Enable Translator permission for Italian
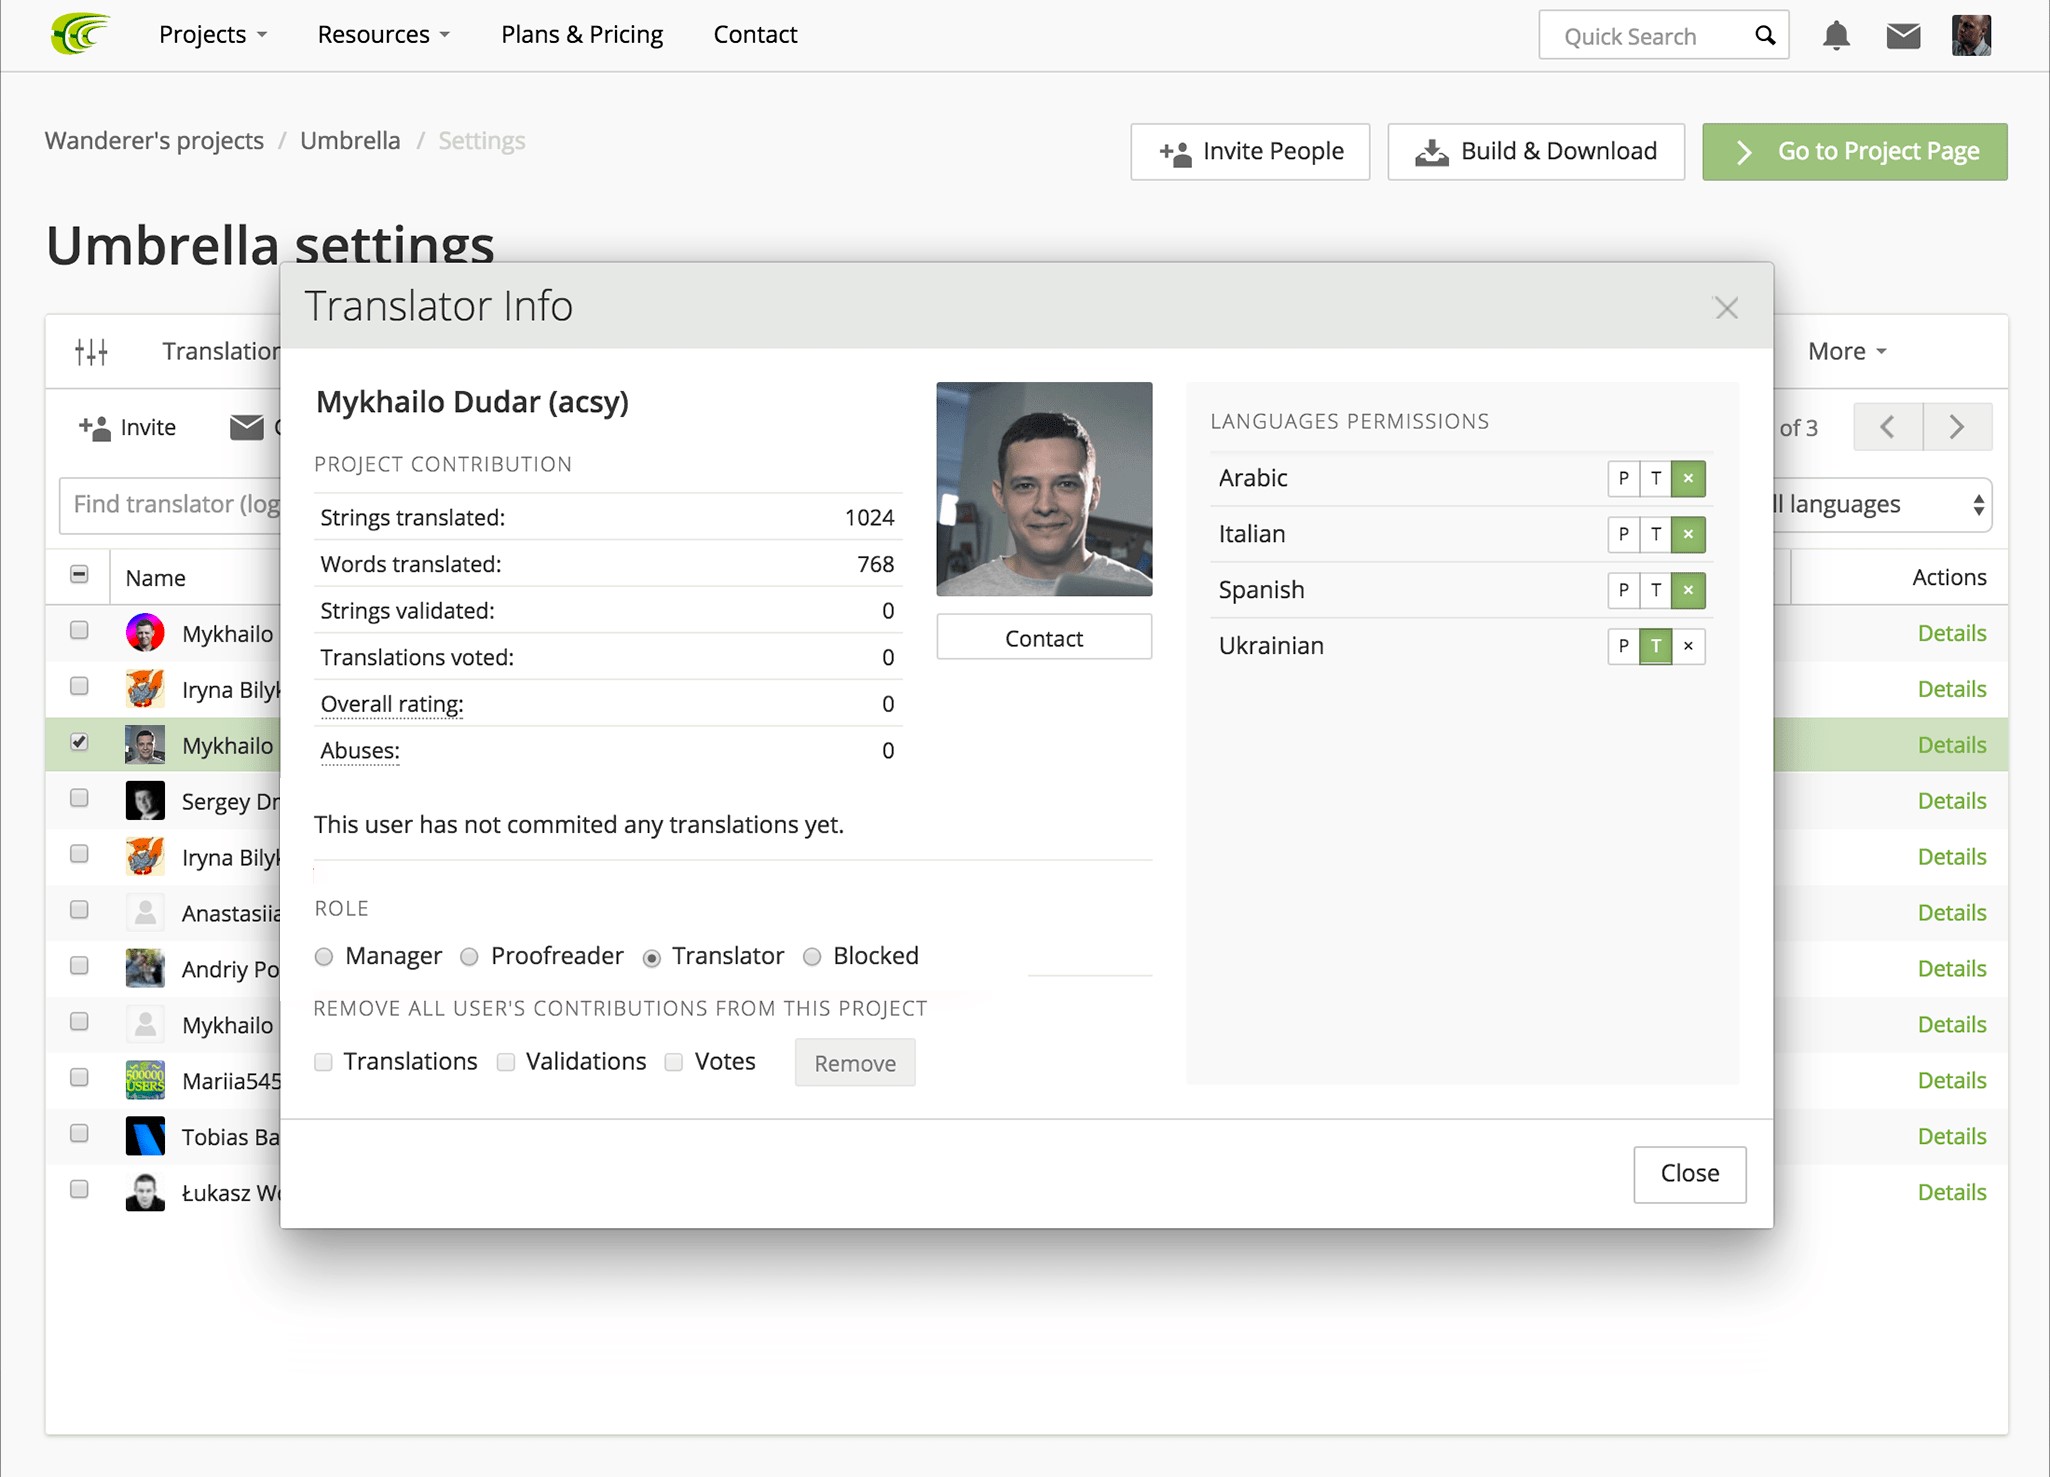 [1656, 534]
